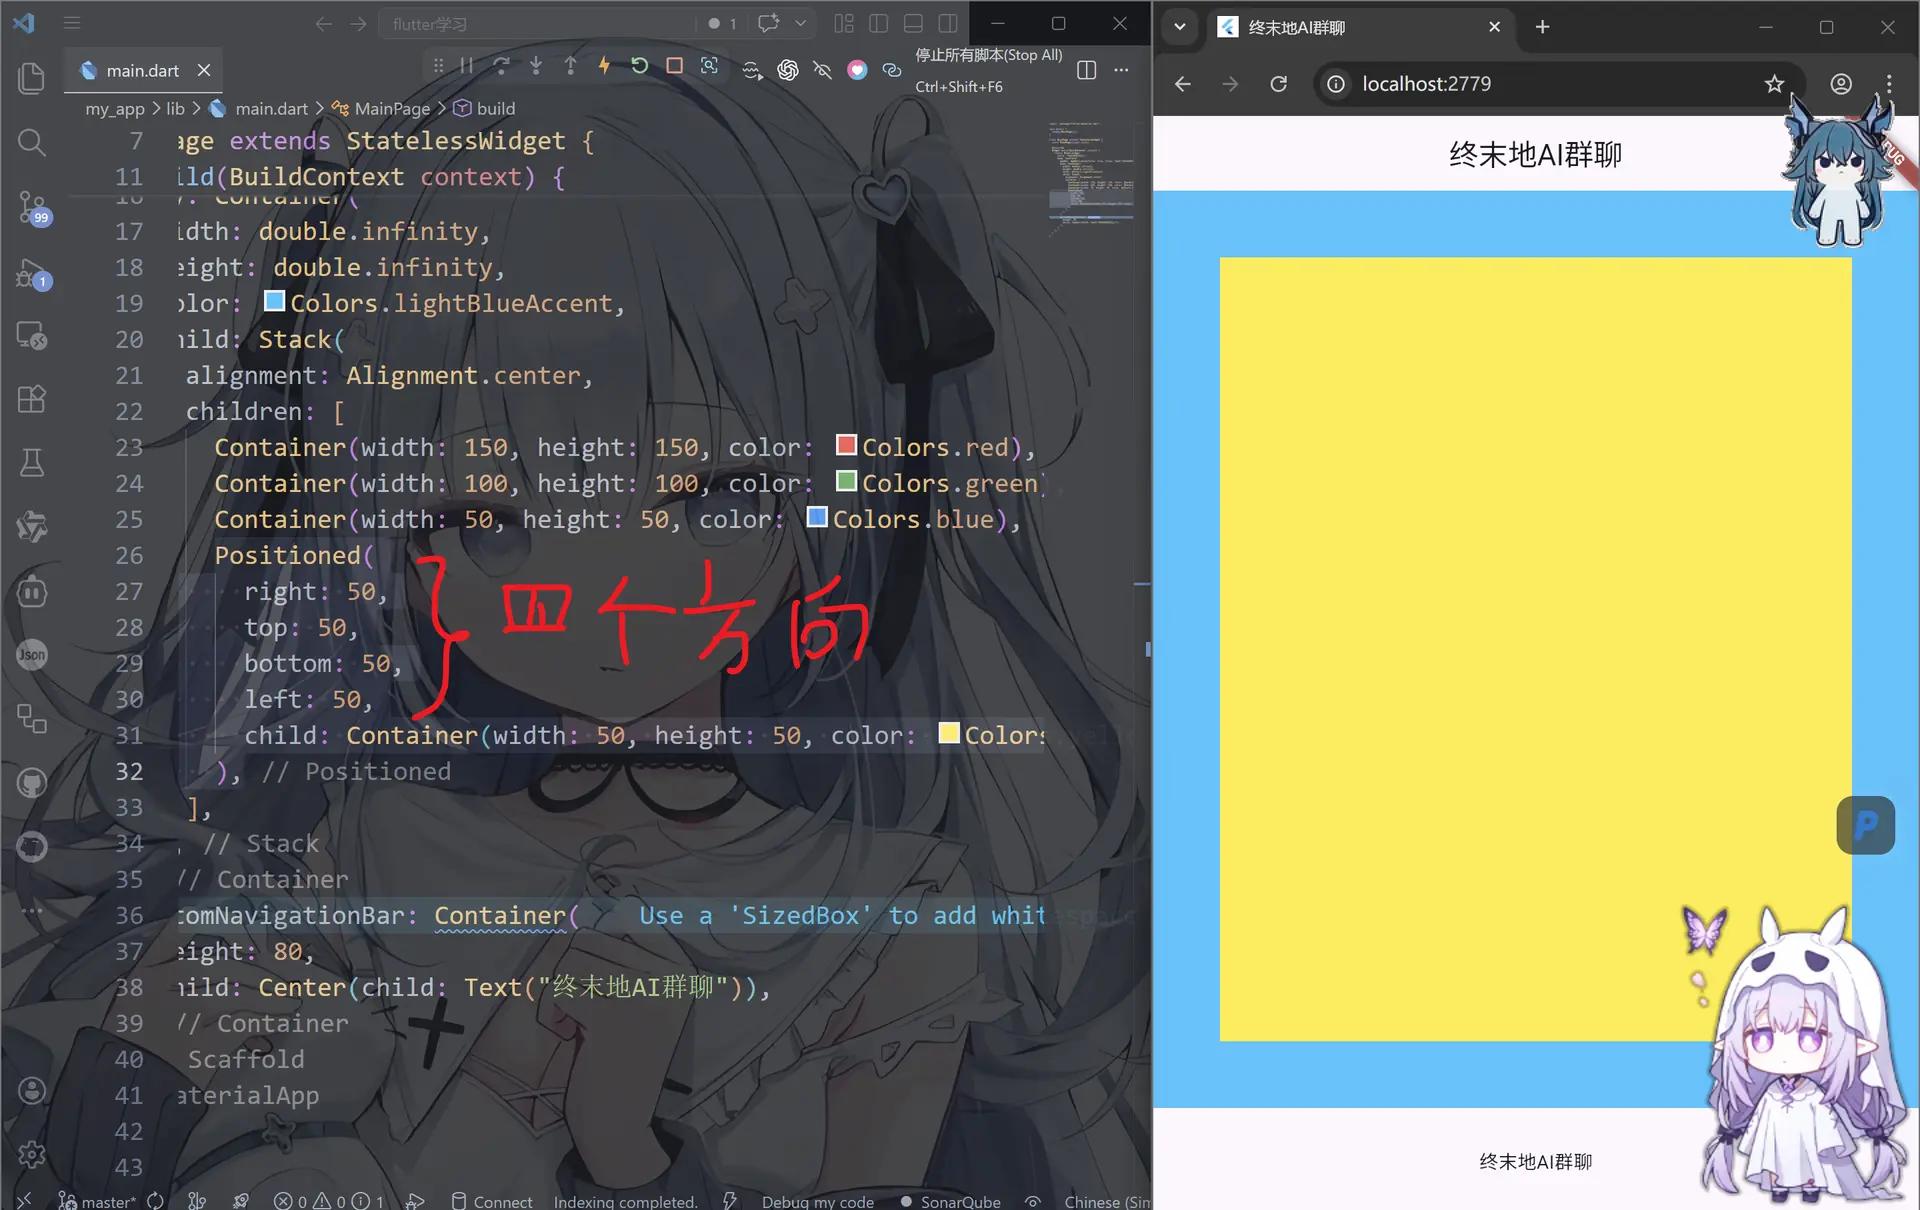Reload the localhost:2779 page in browser
Screen dimensions: 1920x1210
[x=1278, y=84]
